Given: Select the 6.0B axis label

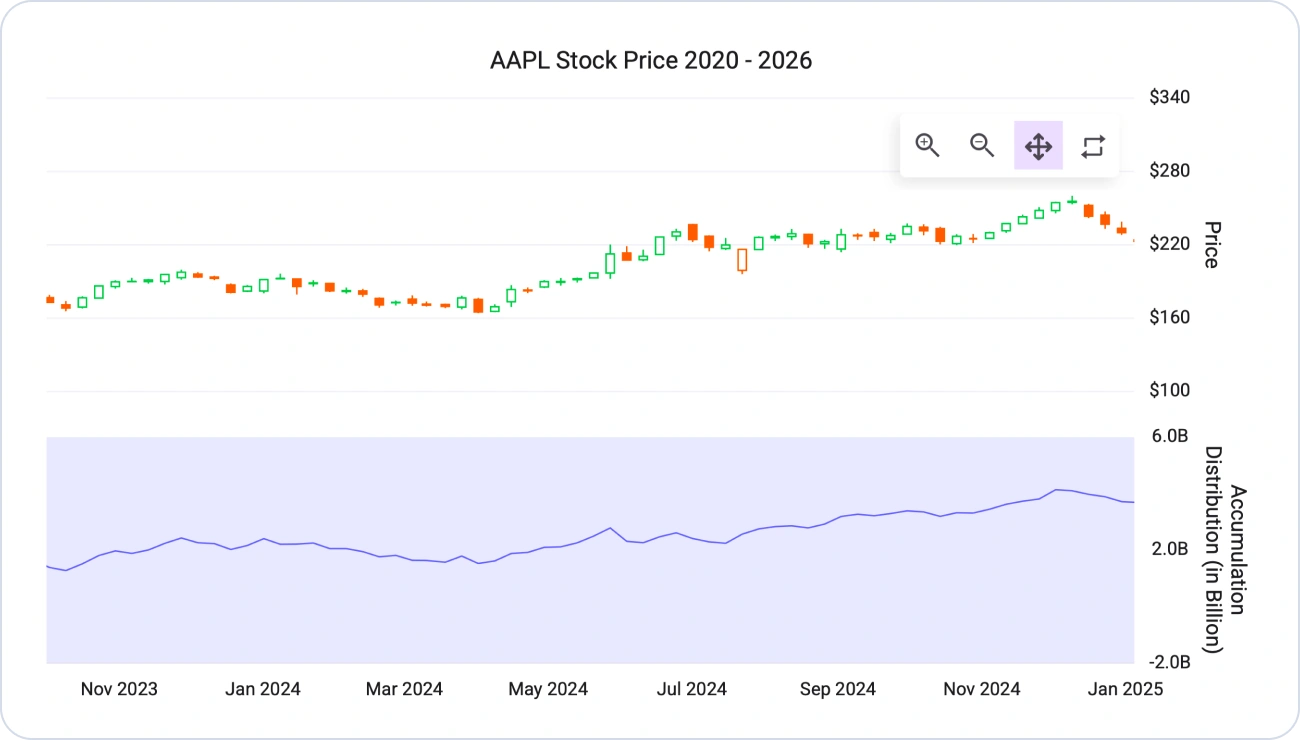Looking at the screenshot, I should click(x=1169, y=436).
